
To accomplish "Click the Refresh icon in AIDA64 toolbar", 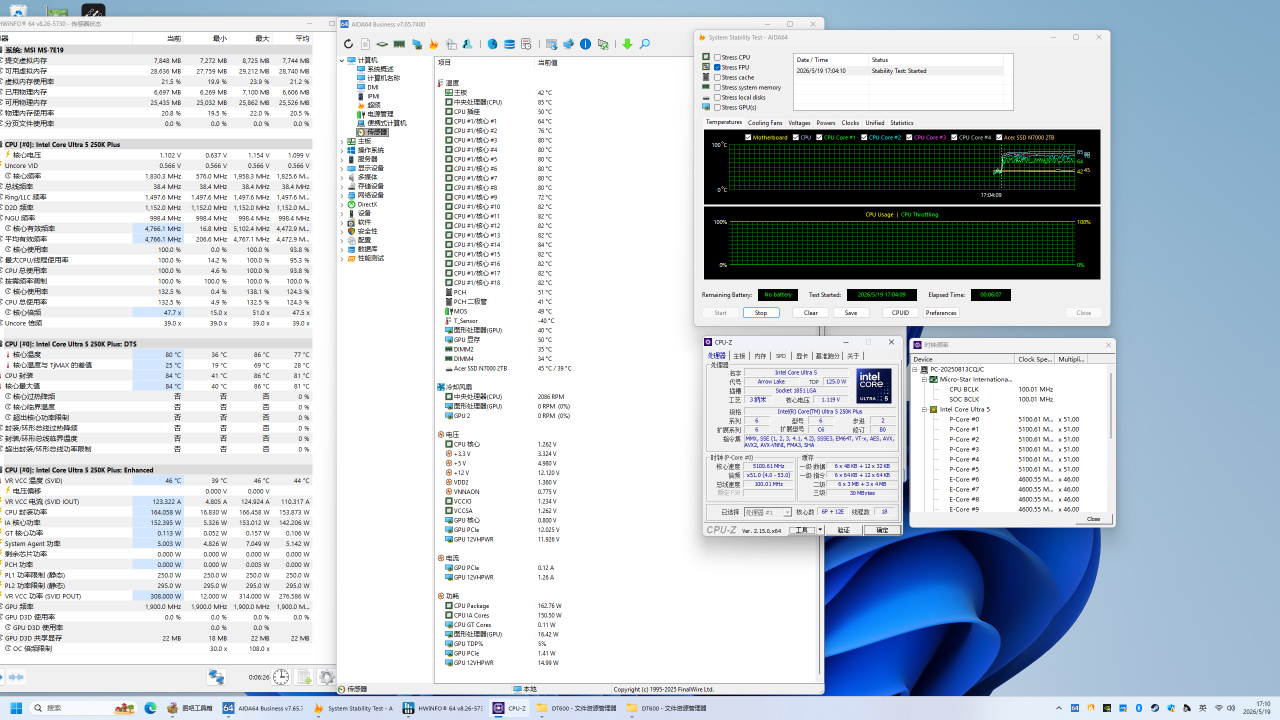I will tap(348, 44).
